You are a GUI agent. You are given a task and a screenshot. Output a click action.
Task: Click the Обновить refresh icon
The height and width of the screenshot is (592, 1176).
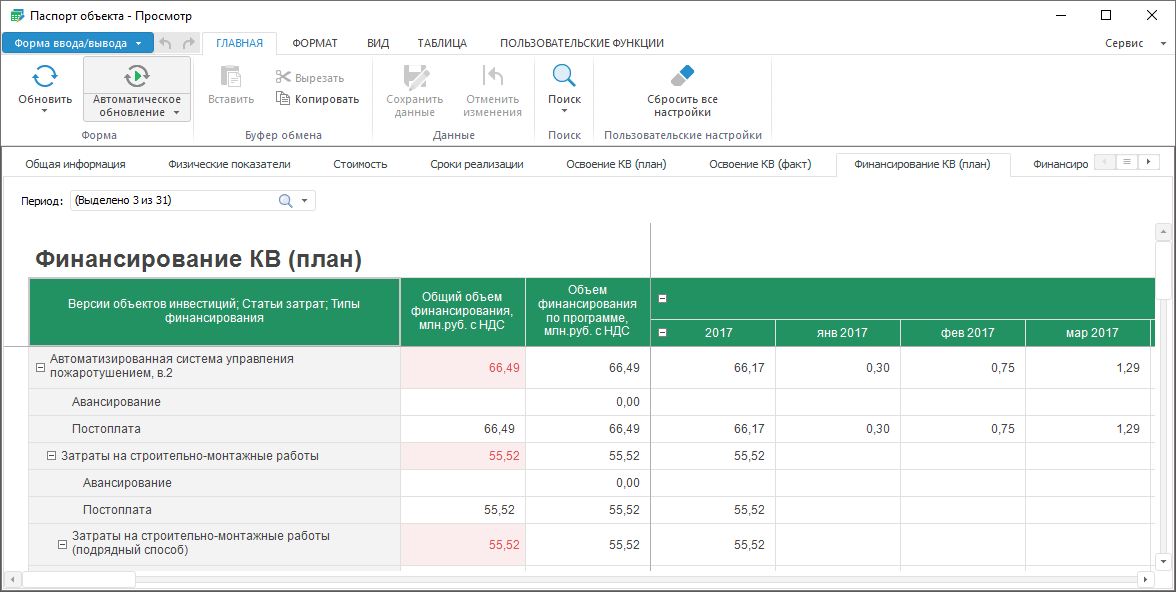45,76
